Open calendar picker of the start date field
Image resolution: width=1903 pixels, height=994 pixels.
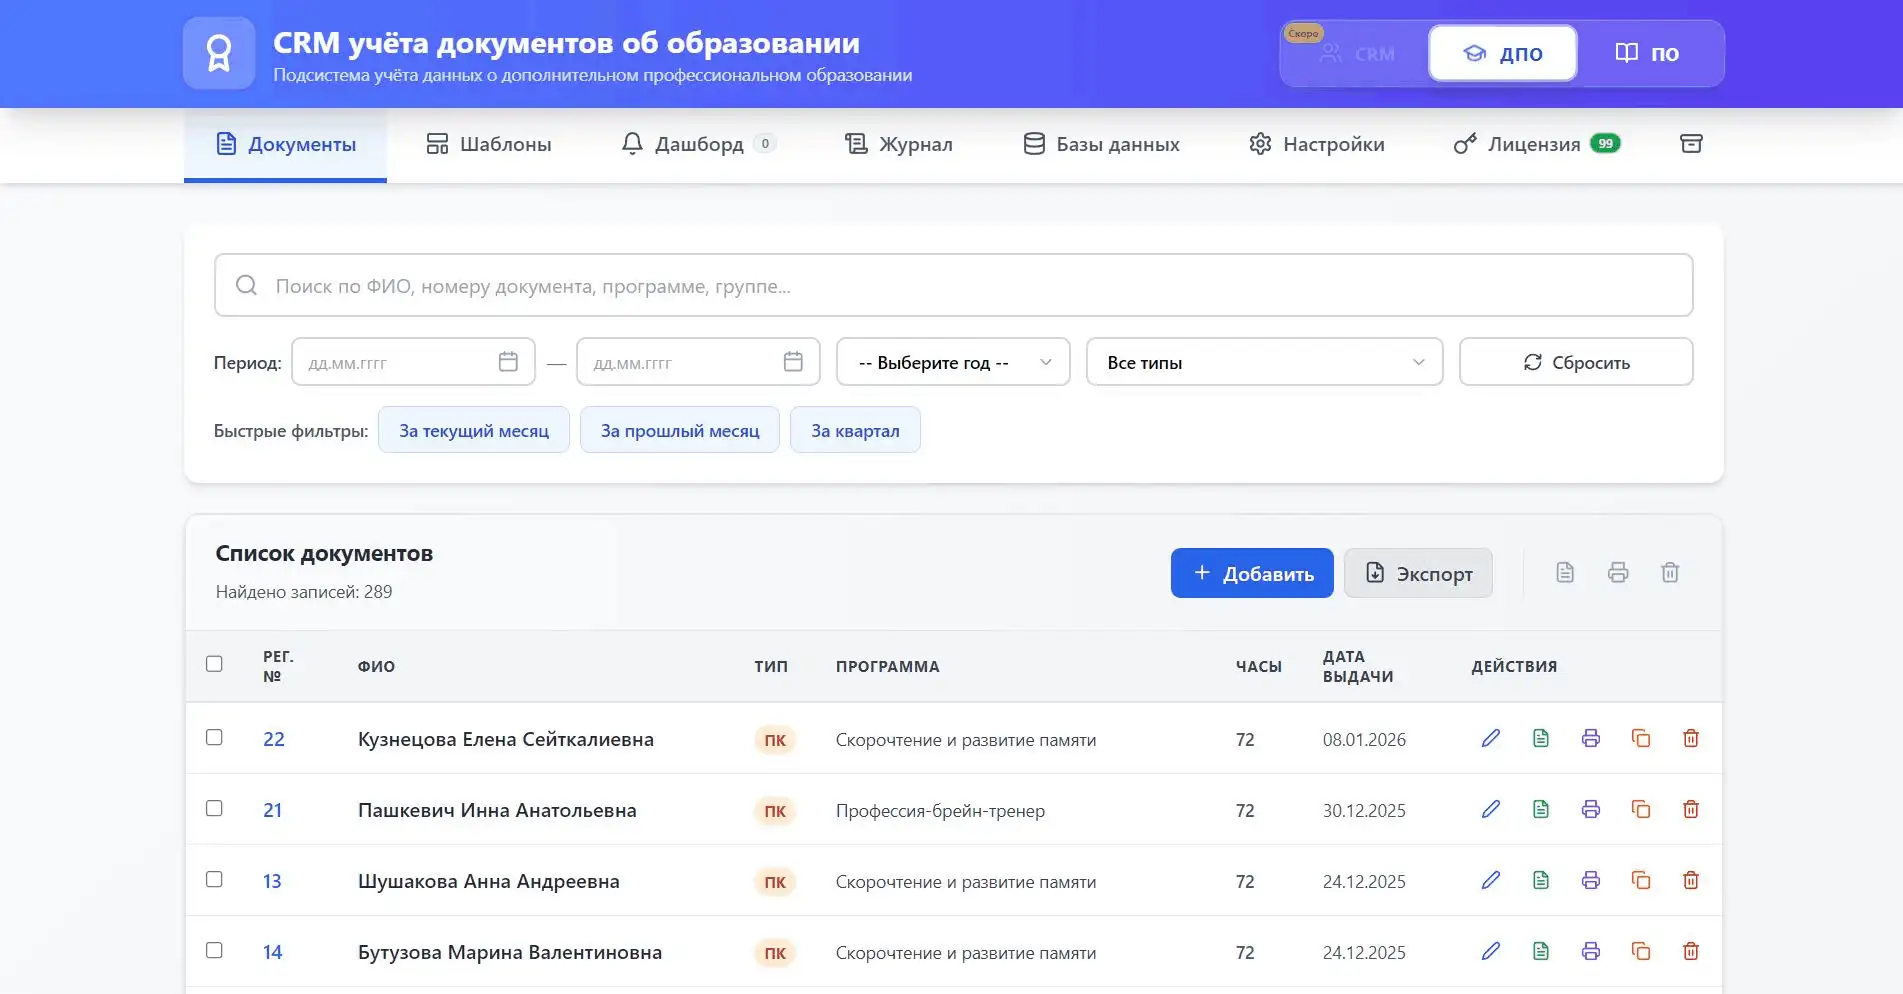coord(508,362)
